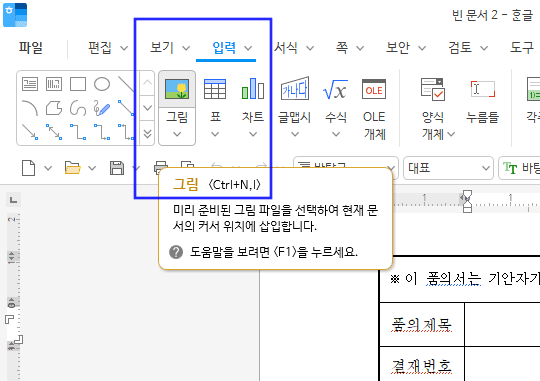Insert an equation with 수식 icon
The image size is (540, 381).
click(336, 89)
